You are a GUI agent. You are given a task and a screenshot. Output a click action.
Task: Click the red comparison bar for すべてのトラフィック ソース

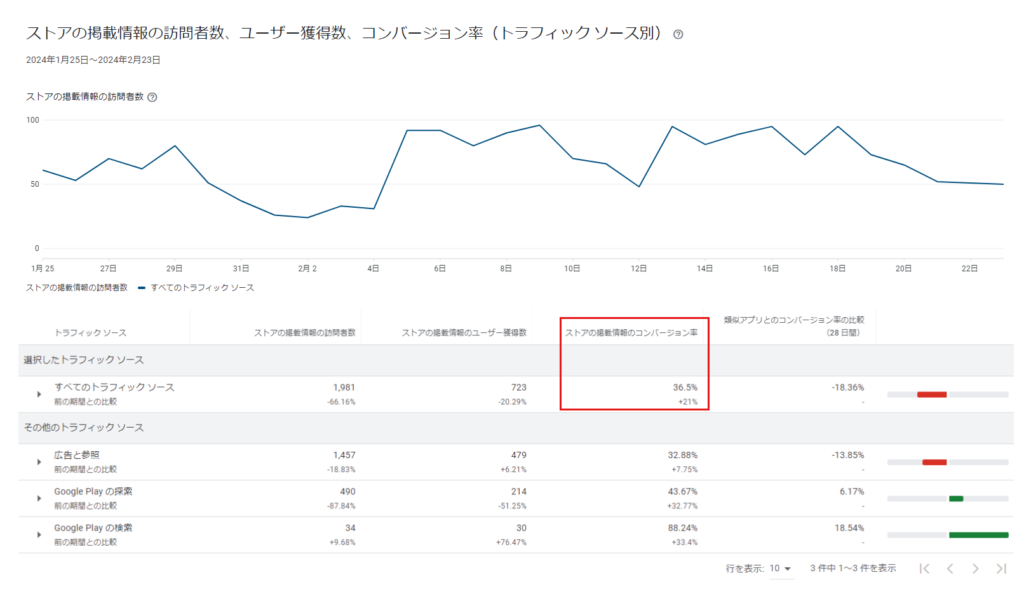pos(932,394)
